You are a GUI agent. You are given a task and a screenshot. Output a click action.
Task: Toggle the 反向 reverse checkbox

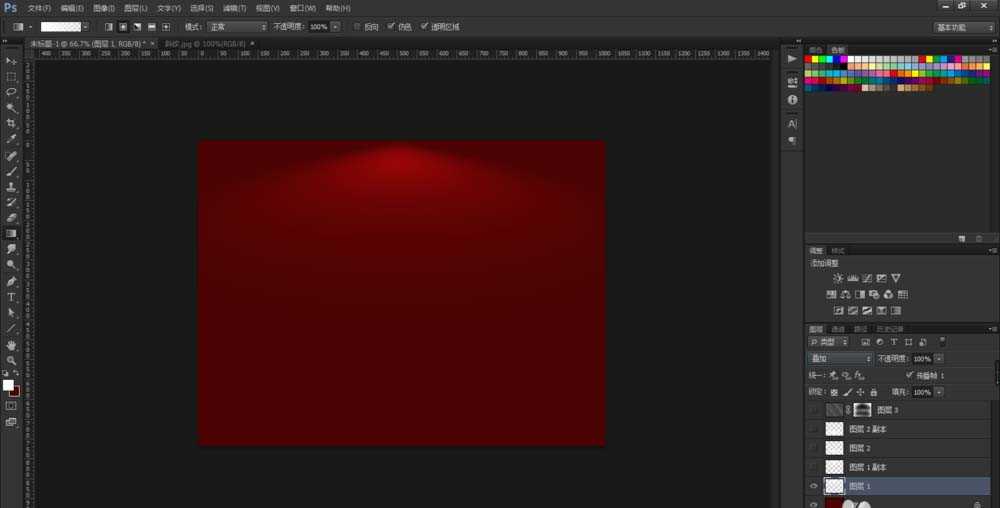tap(357, 27)
